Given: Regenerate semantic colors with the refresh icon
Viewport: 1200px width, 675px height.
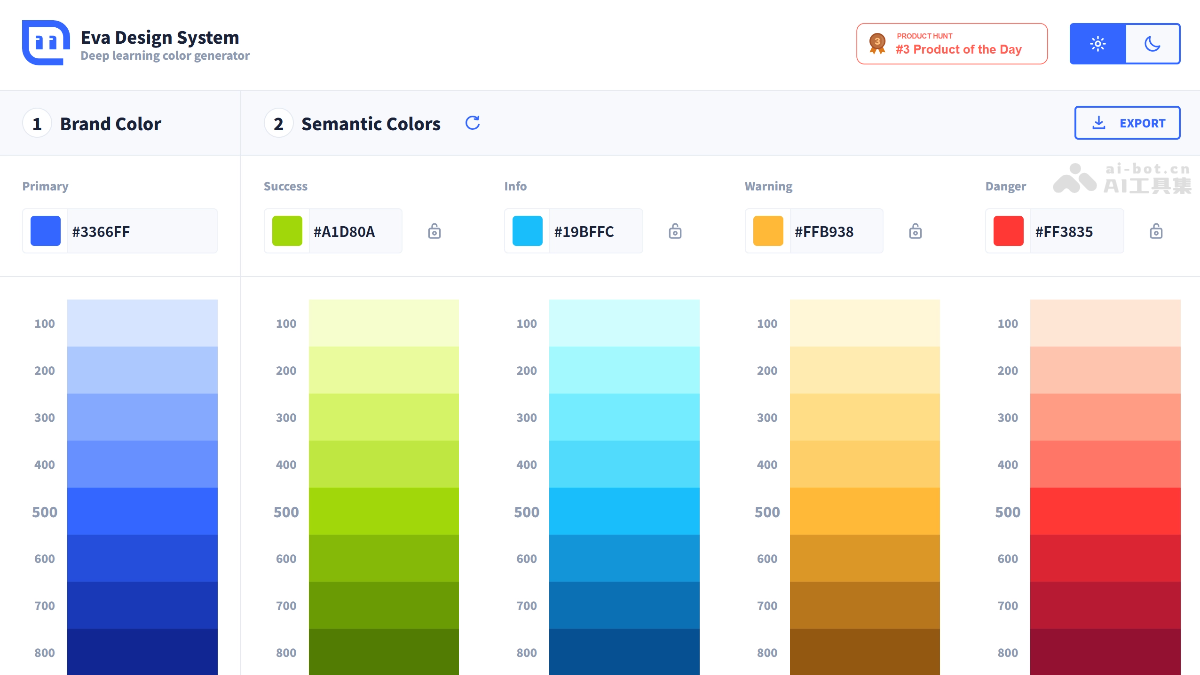Looking at the screenshot, I should [471, 122].
